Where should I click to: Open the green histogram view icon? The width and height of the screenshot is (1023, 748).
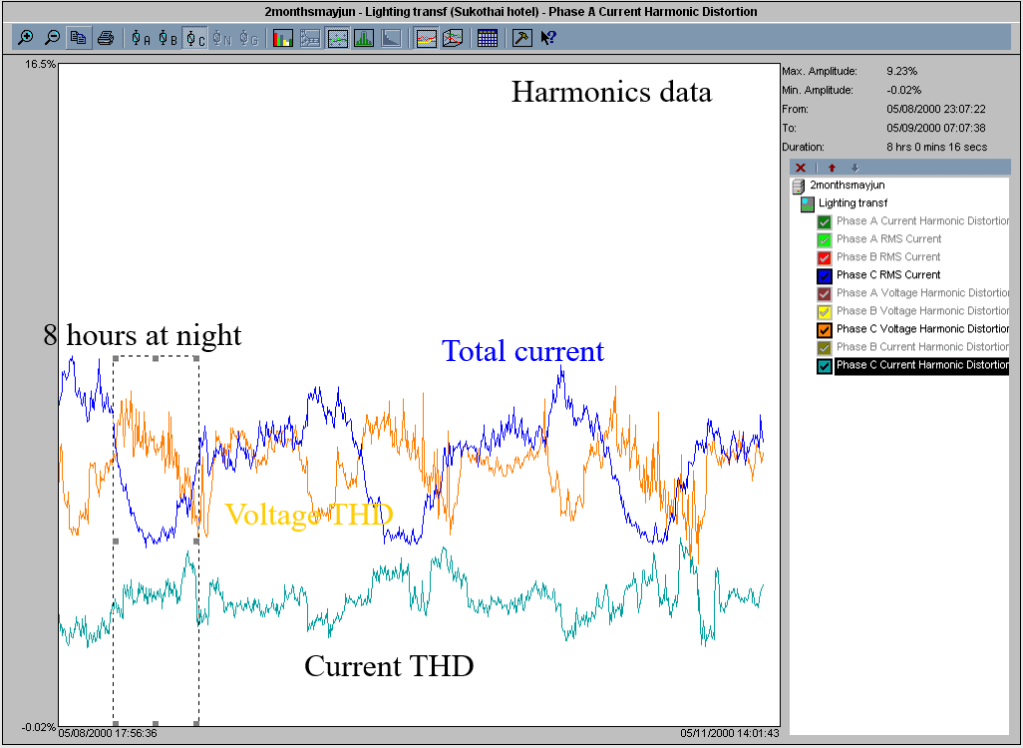coord(364,38)
